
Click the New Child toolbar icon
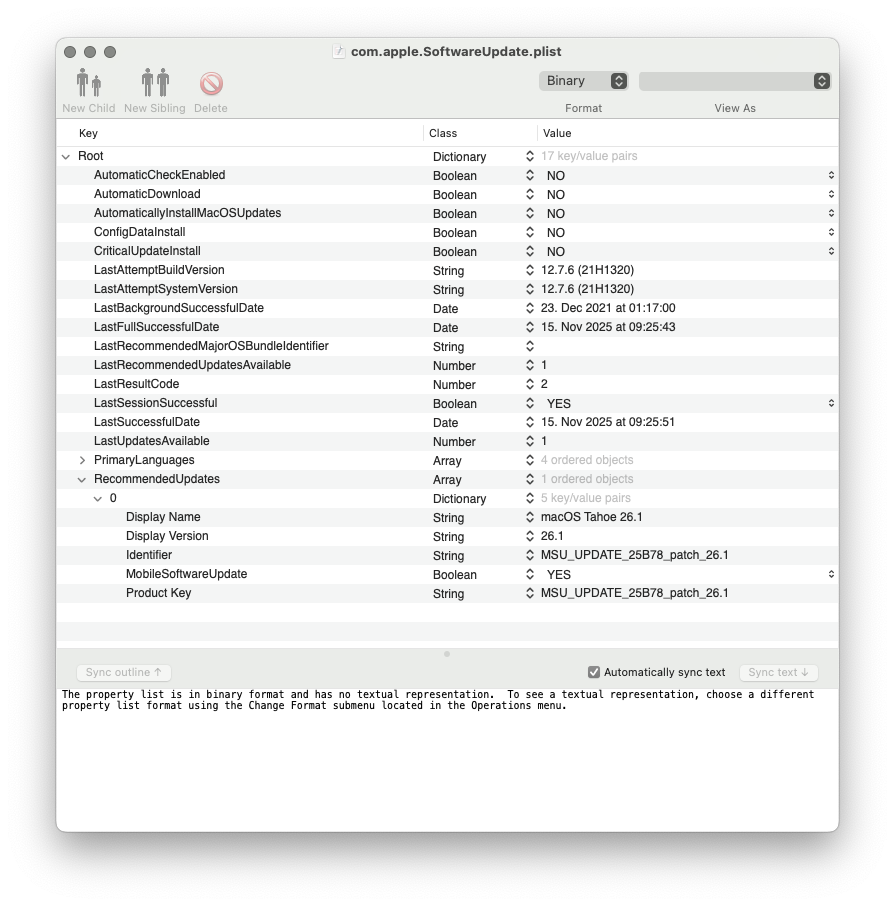click(x=87, y=82)
